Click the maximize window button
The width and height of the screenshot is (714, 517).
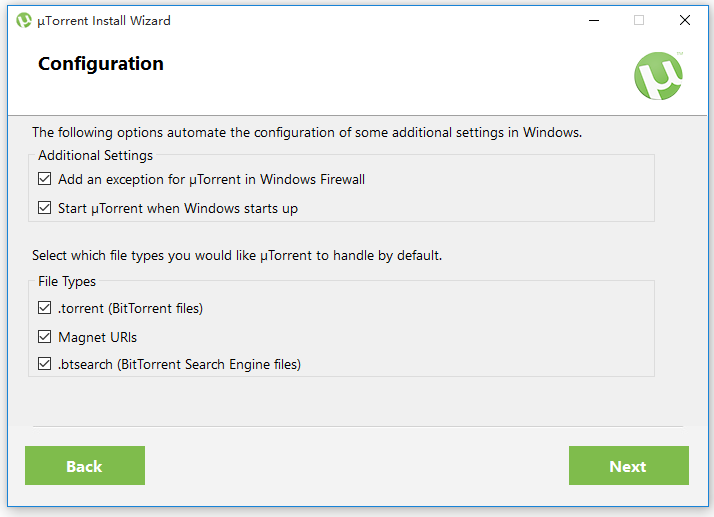[x=639, y=20]
